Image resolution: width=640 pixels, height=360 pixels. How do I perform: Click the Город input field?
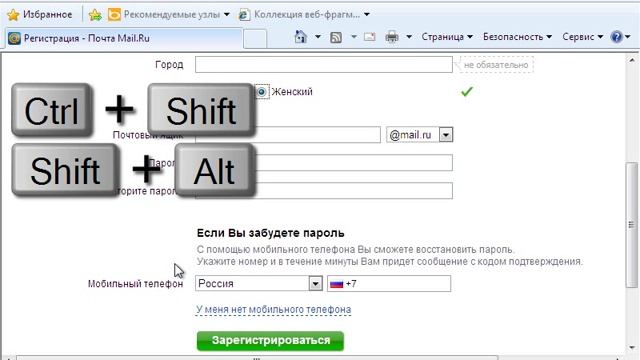tap(324, 64)
